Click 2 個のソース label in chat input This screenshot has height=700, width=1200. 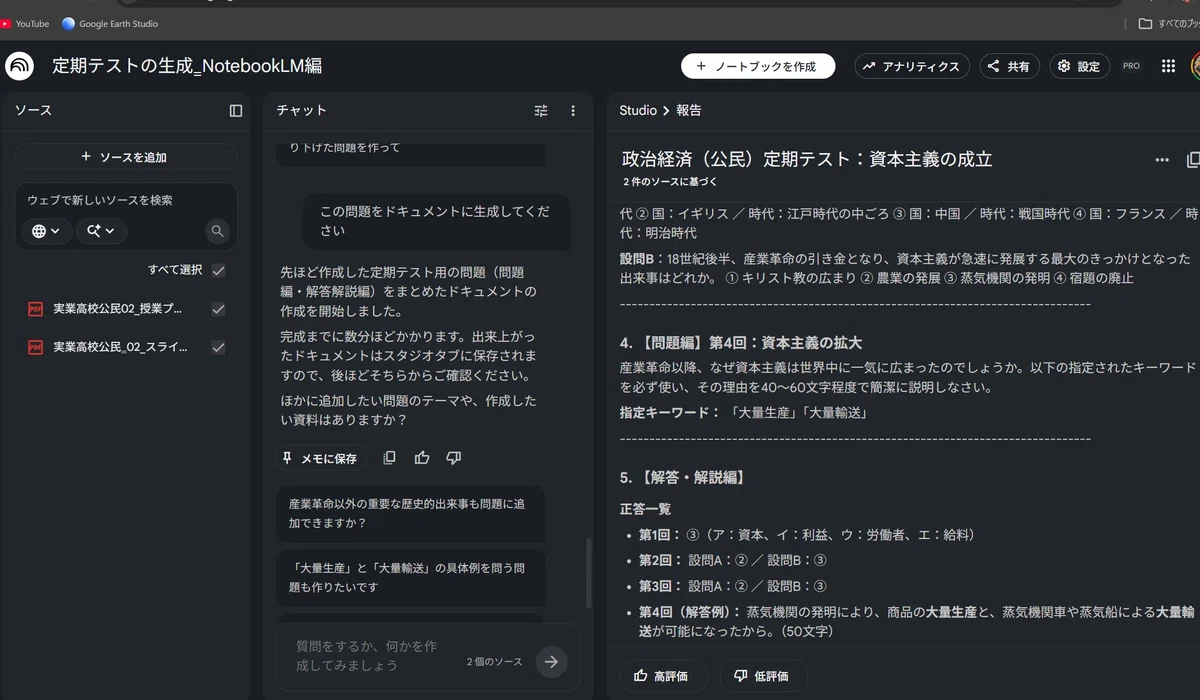click(494, 662)
